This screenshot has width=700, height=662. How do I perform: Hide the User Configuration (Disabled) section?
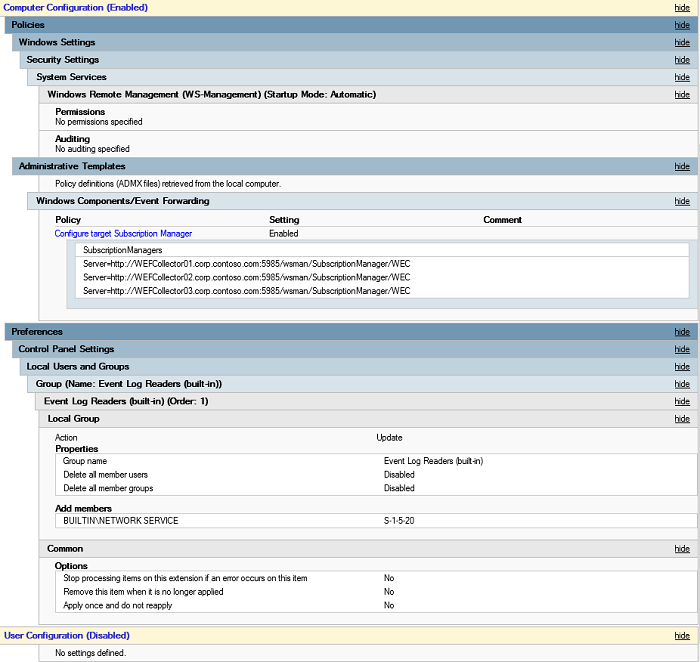tap(681, 636)
